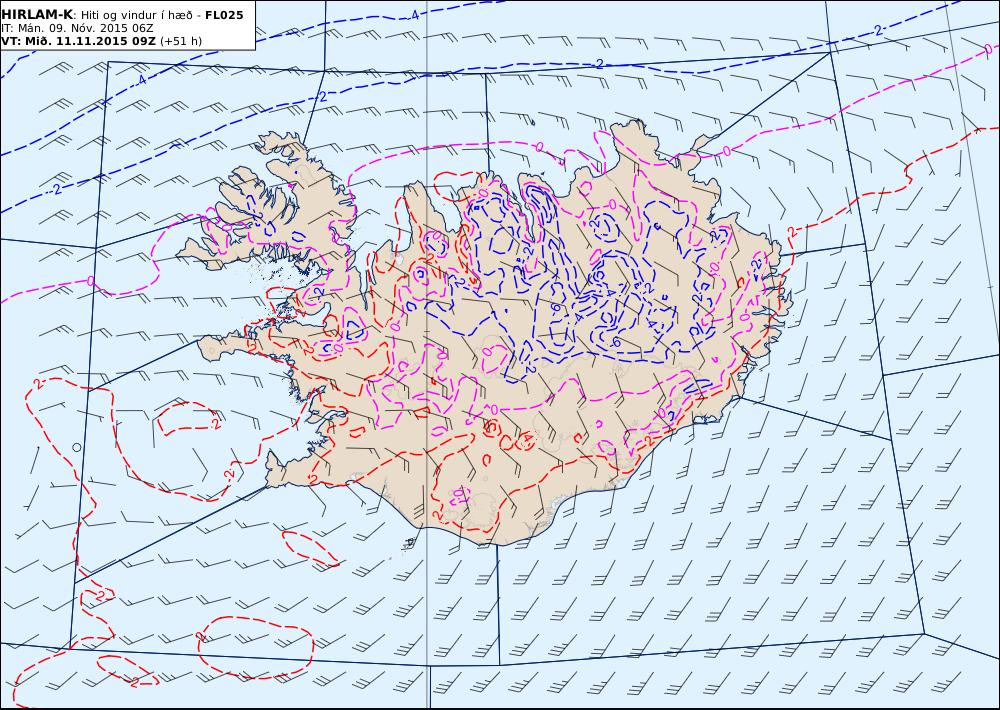Click the 'VT: Mið. 11.11.2015 09Z' valid time
The width and height of the screenshot is (1000, 710).
tap(78, 41)
